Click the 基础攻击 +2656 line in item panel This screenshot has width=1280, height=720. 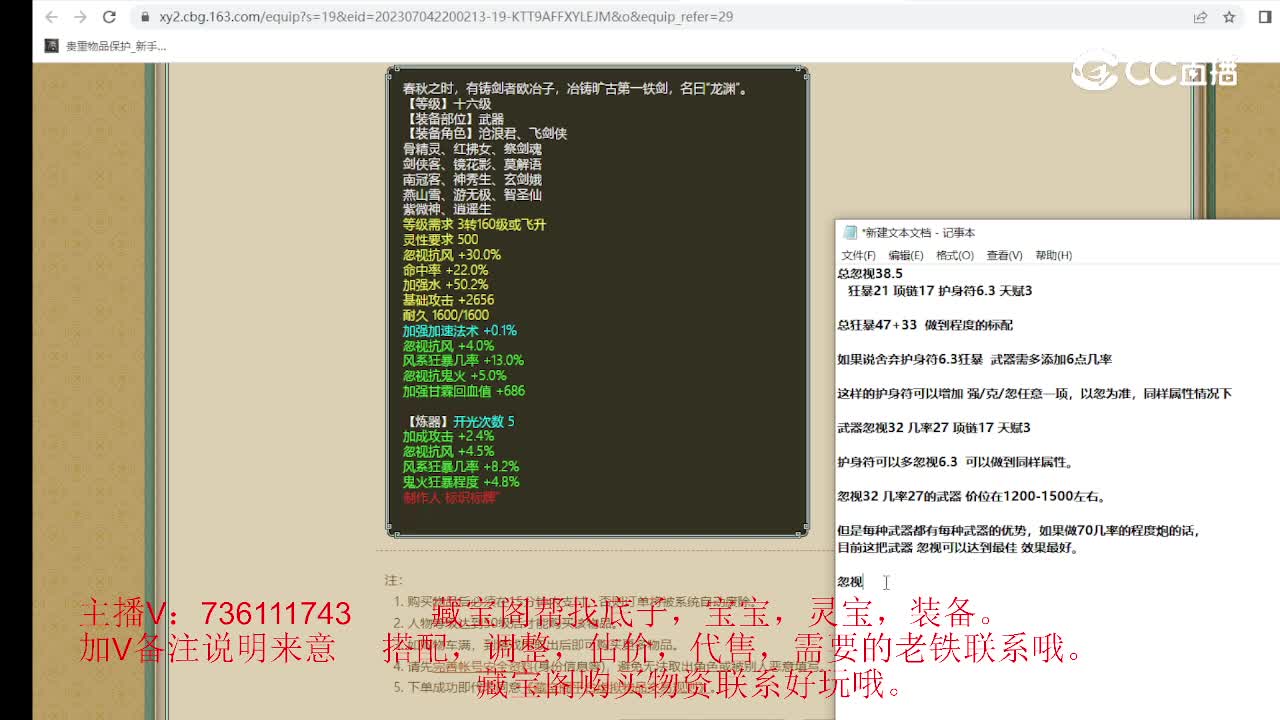[x=448, y=300]
